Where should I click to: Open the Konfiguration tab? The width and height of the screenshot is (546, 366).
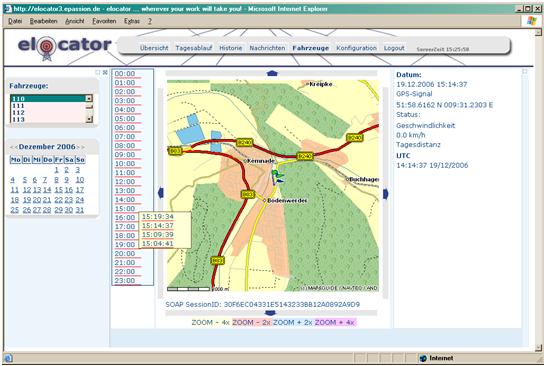click(x=356, y=48)
